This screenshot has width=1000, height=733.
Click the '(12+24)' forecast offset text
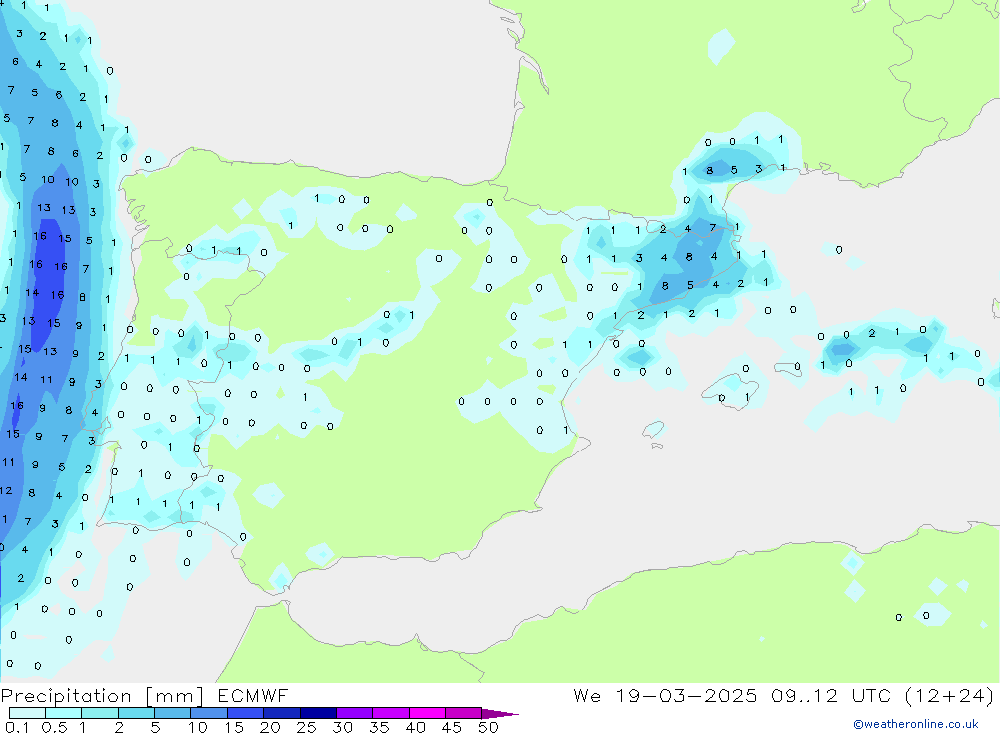pos(949,695)
